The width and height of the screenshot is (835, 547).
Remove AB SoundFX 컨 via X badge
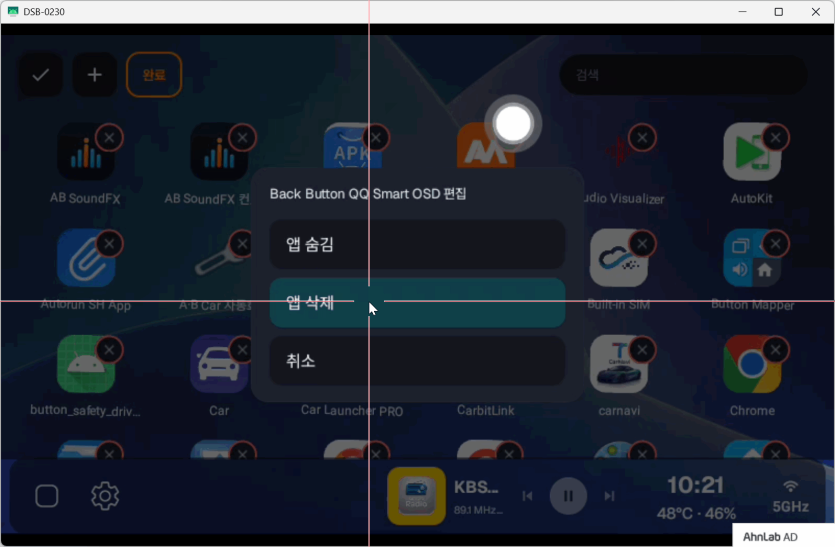(x=242, y=138)
